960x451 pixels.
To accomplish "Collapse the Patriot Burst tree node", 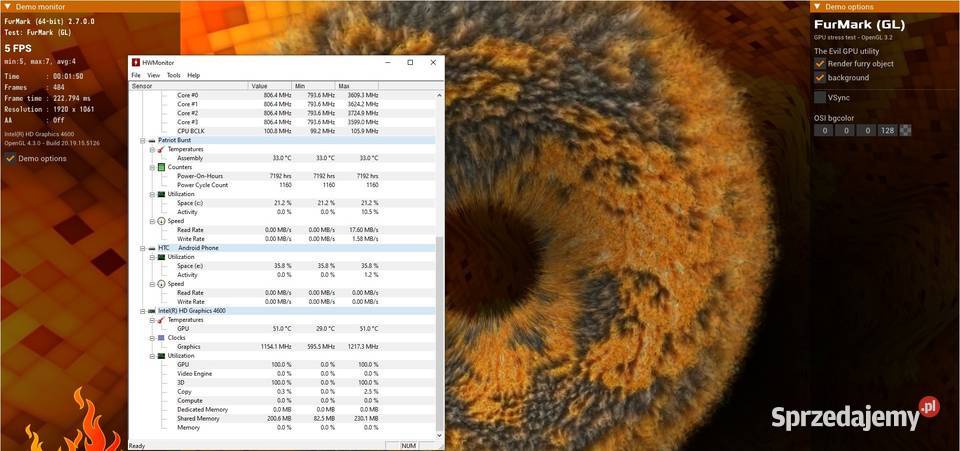I will pos(143,140).
